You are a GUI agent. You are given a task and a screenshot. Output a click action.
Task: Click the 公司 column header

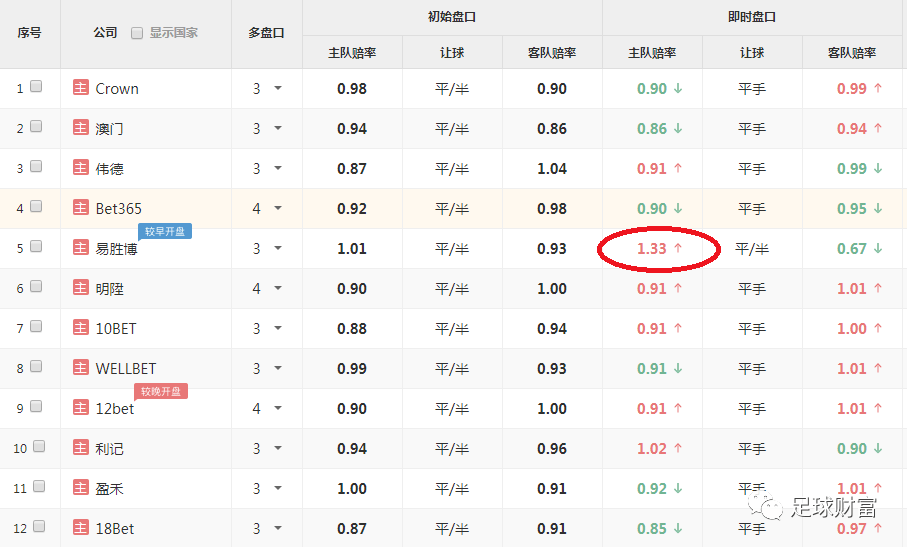point(105,33)
